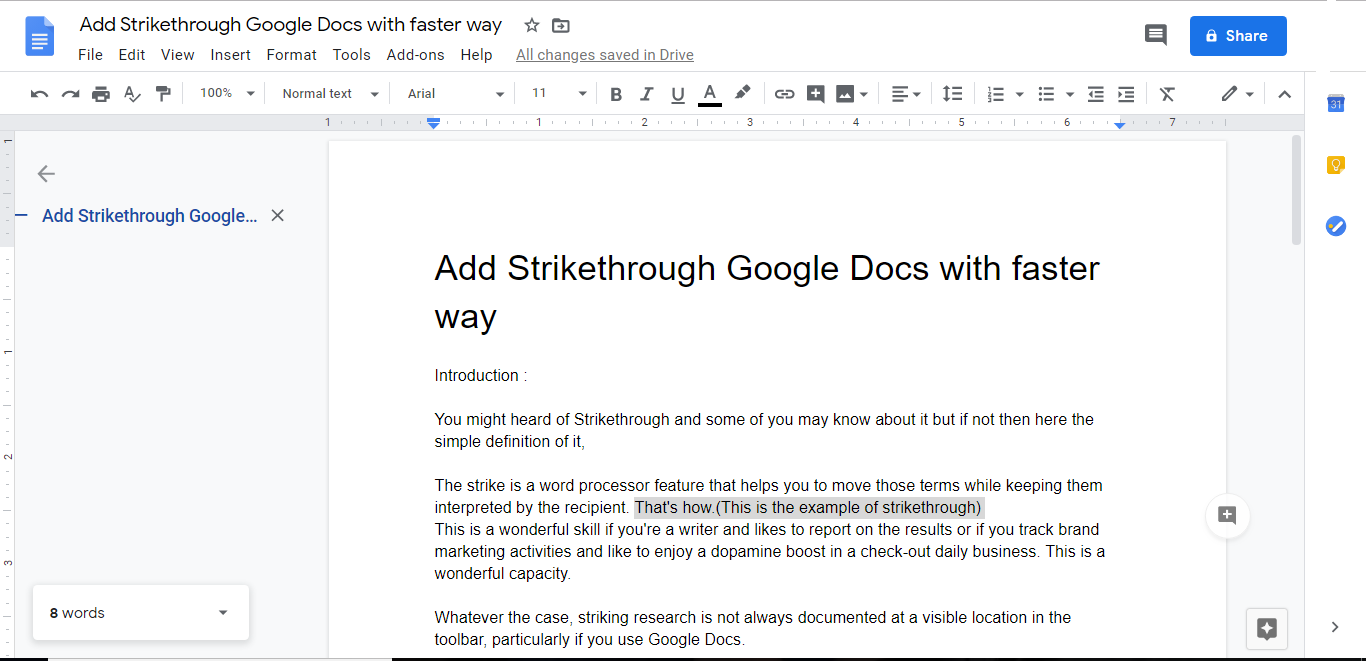The width and height of the screenshot is (1366, 661).
Task: Open the Insert menu
Action: (x=231, y=55)
